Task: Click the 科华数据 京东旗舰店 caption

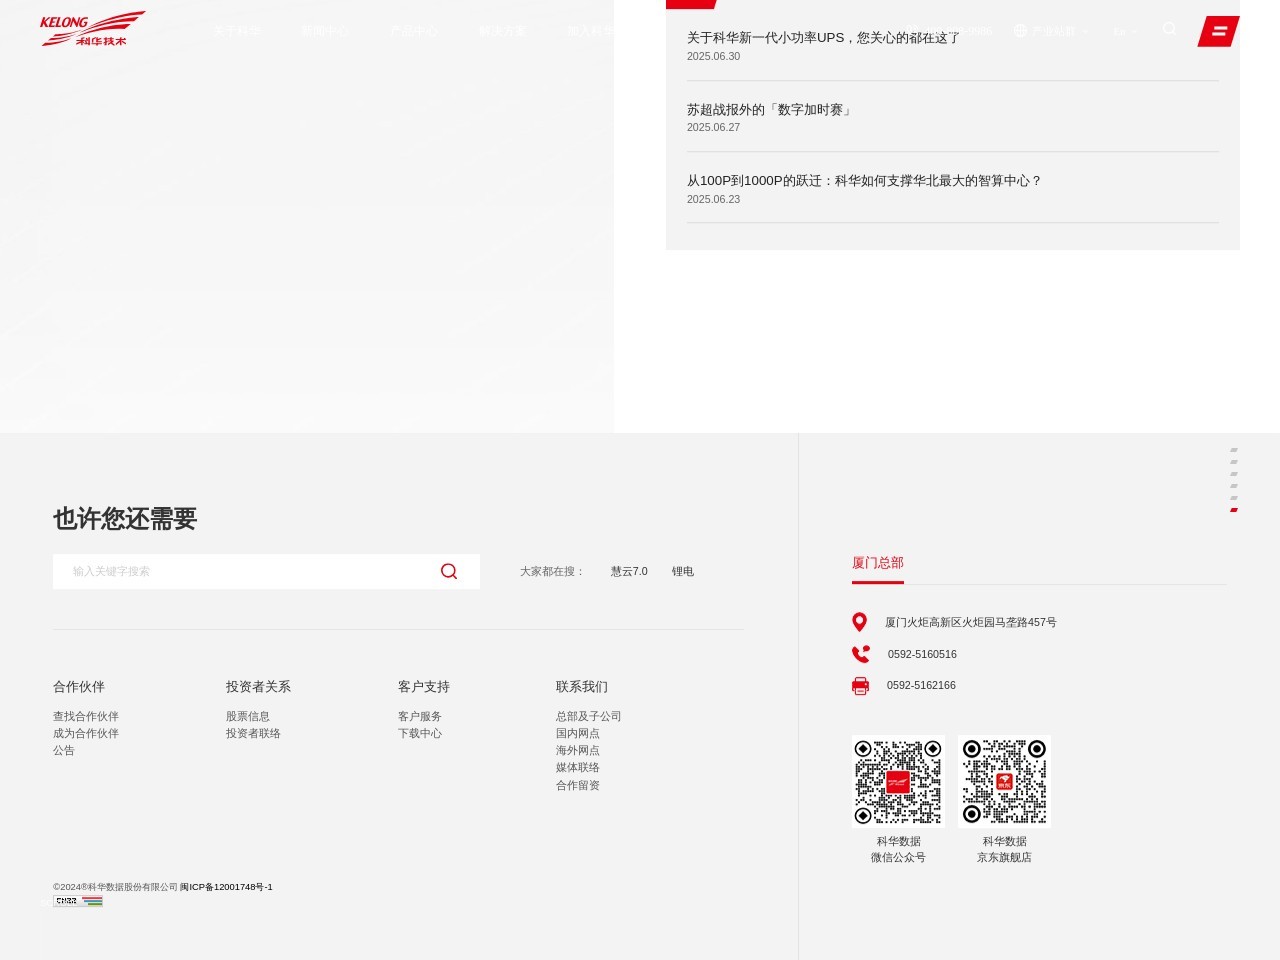Action: point(1004,850)
